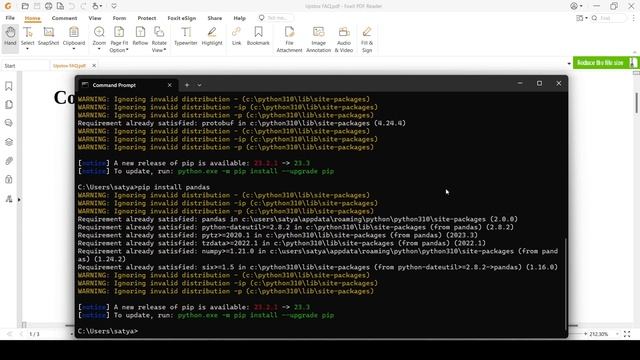Choose the Zoom tool icon
640x360 pixels.
point(99,32)
